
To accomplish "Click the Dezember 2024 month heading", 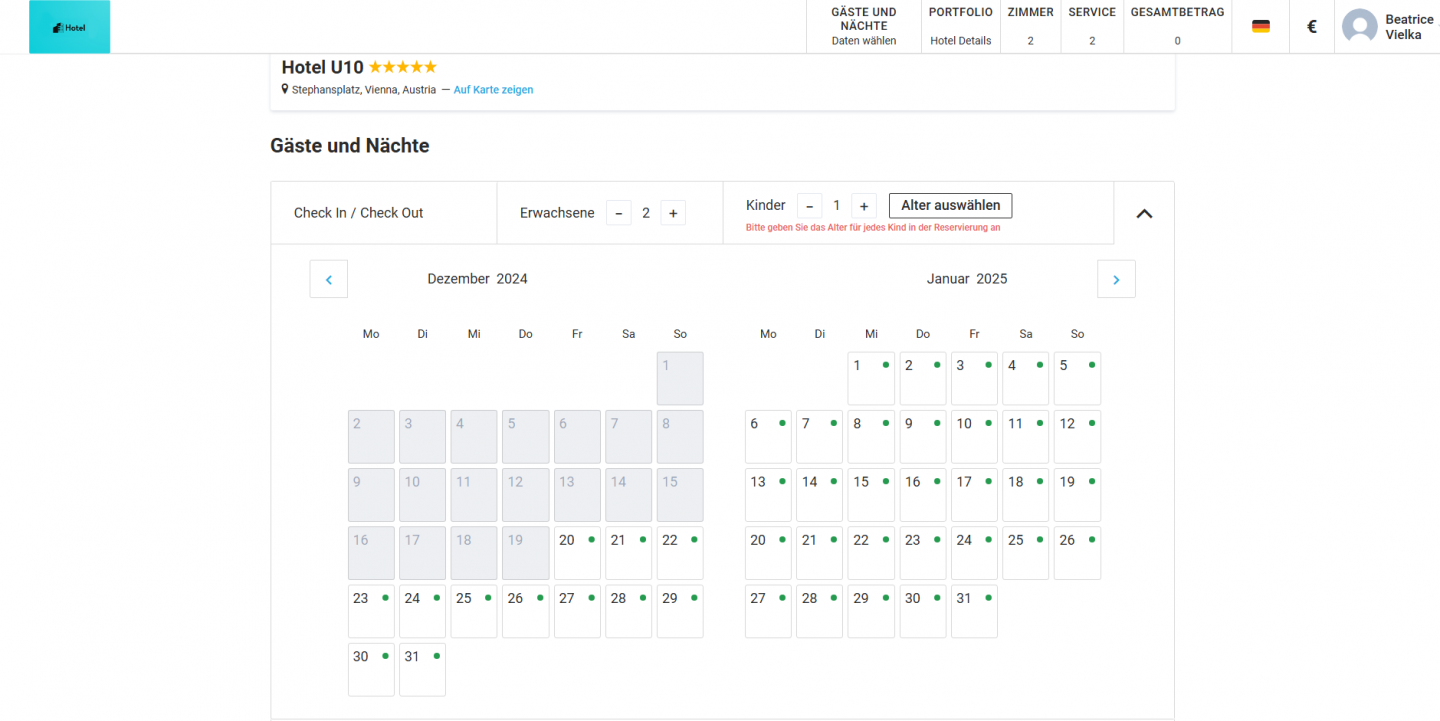I will (477, 279).
